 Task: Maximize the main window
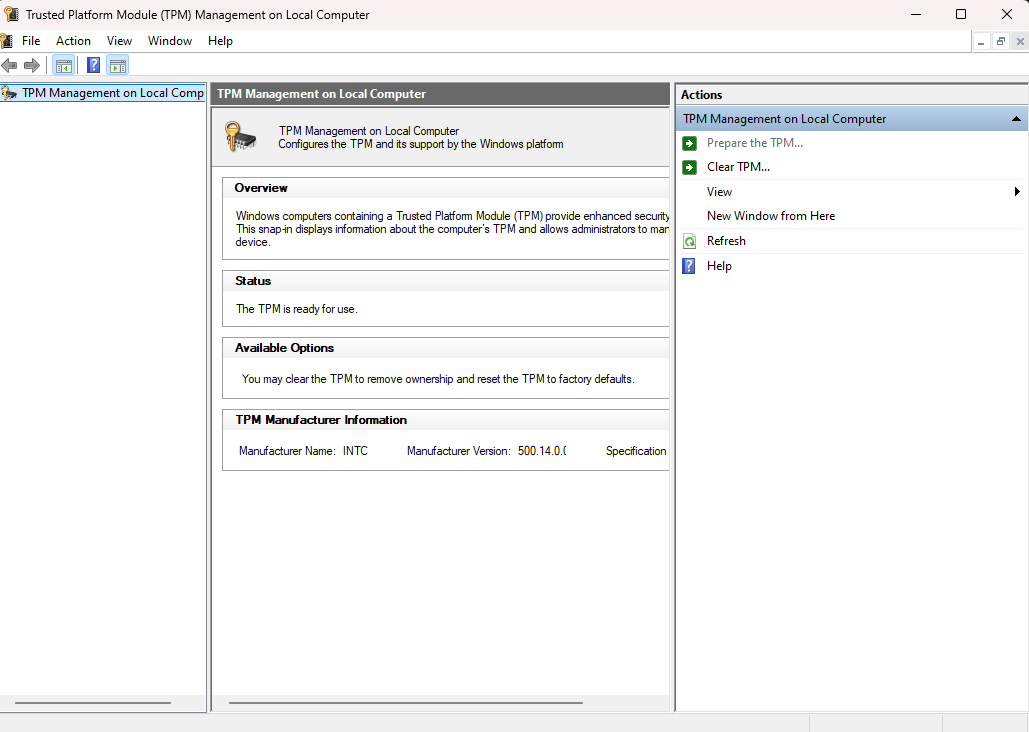[x=961, y=14]
